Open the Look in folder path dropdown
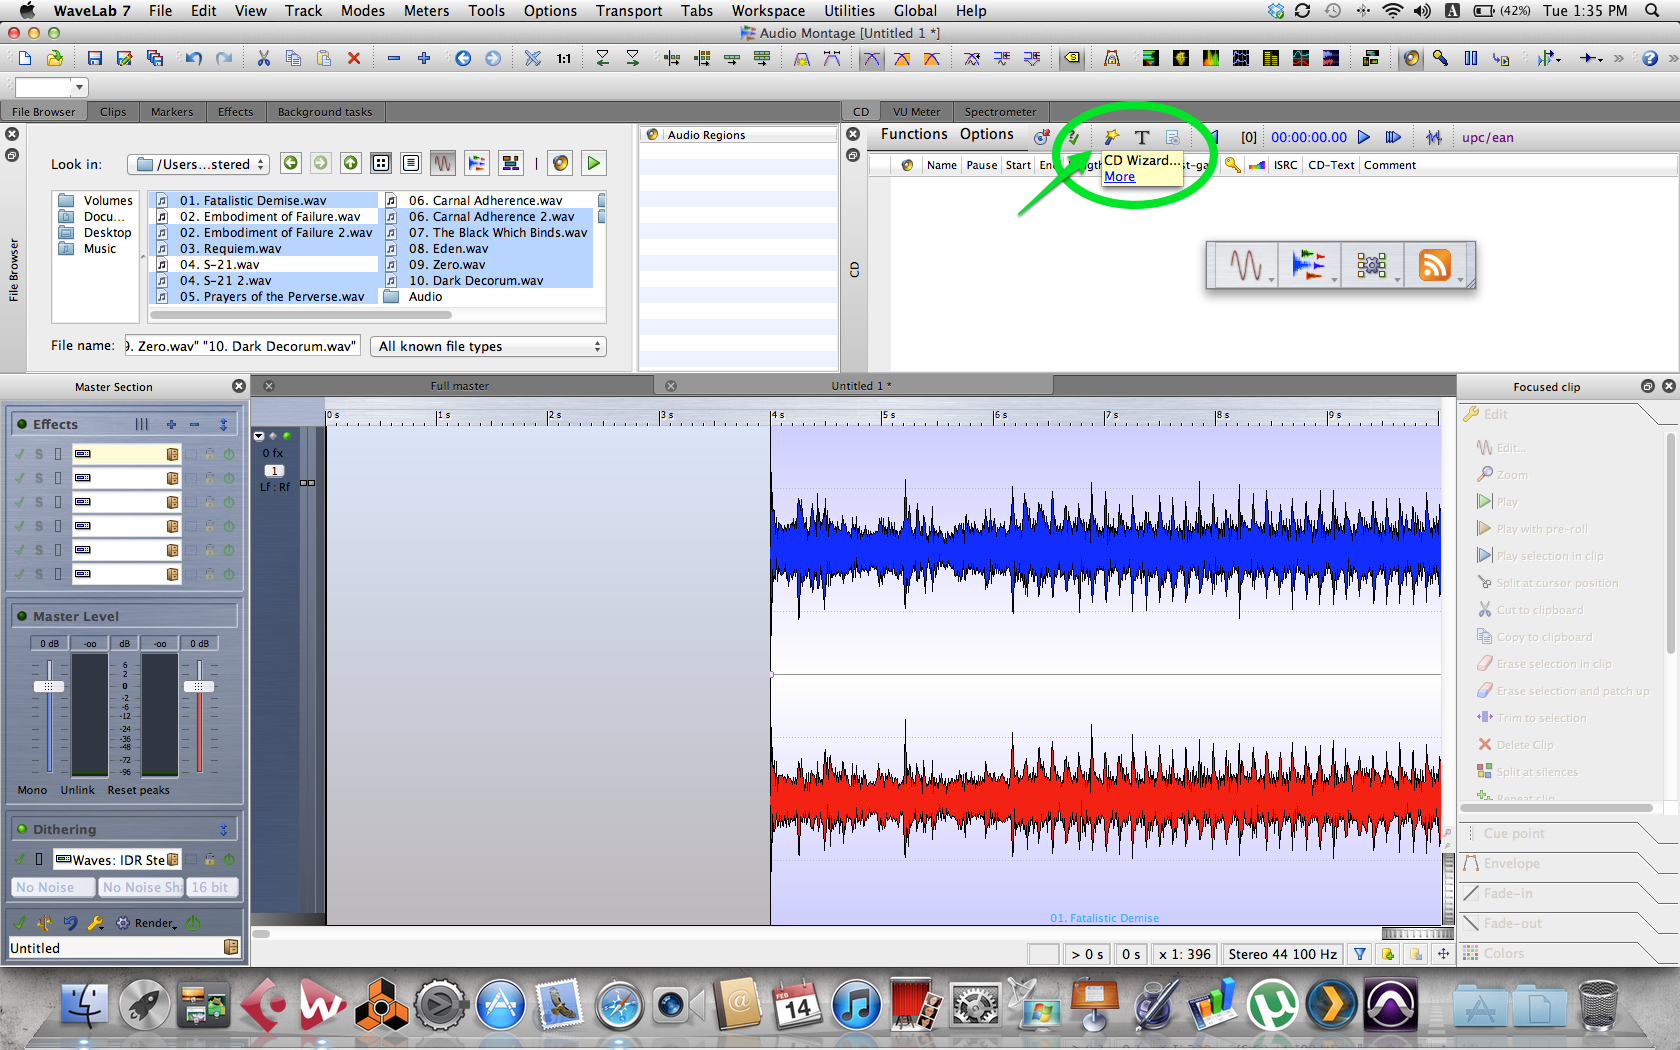The height and width of the screenshot is (1050, 1680). (199, 164)
